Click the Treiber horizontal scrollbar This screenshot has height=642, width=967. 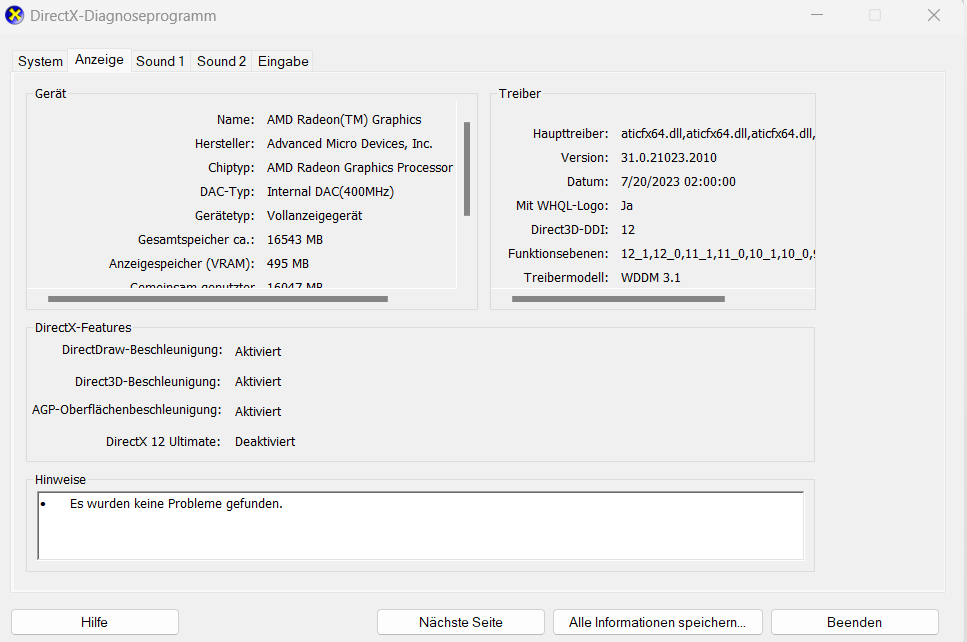618,299
